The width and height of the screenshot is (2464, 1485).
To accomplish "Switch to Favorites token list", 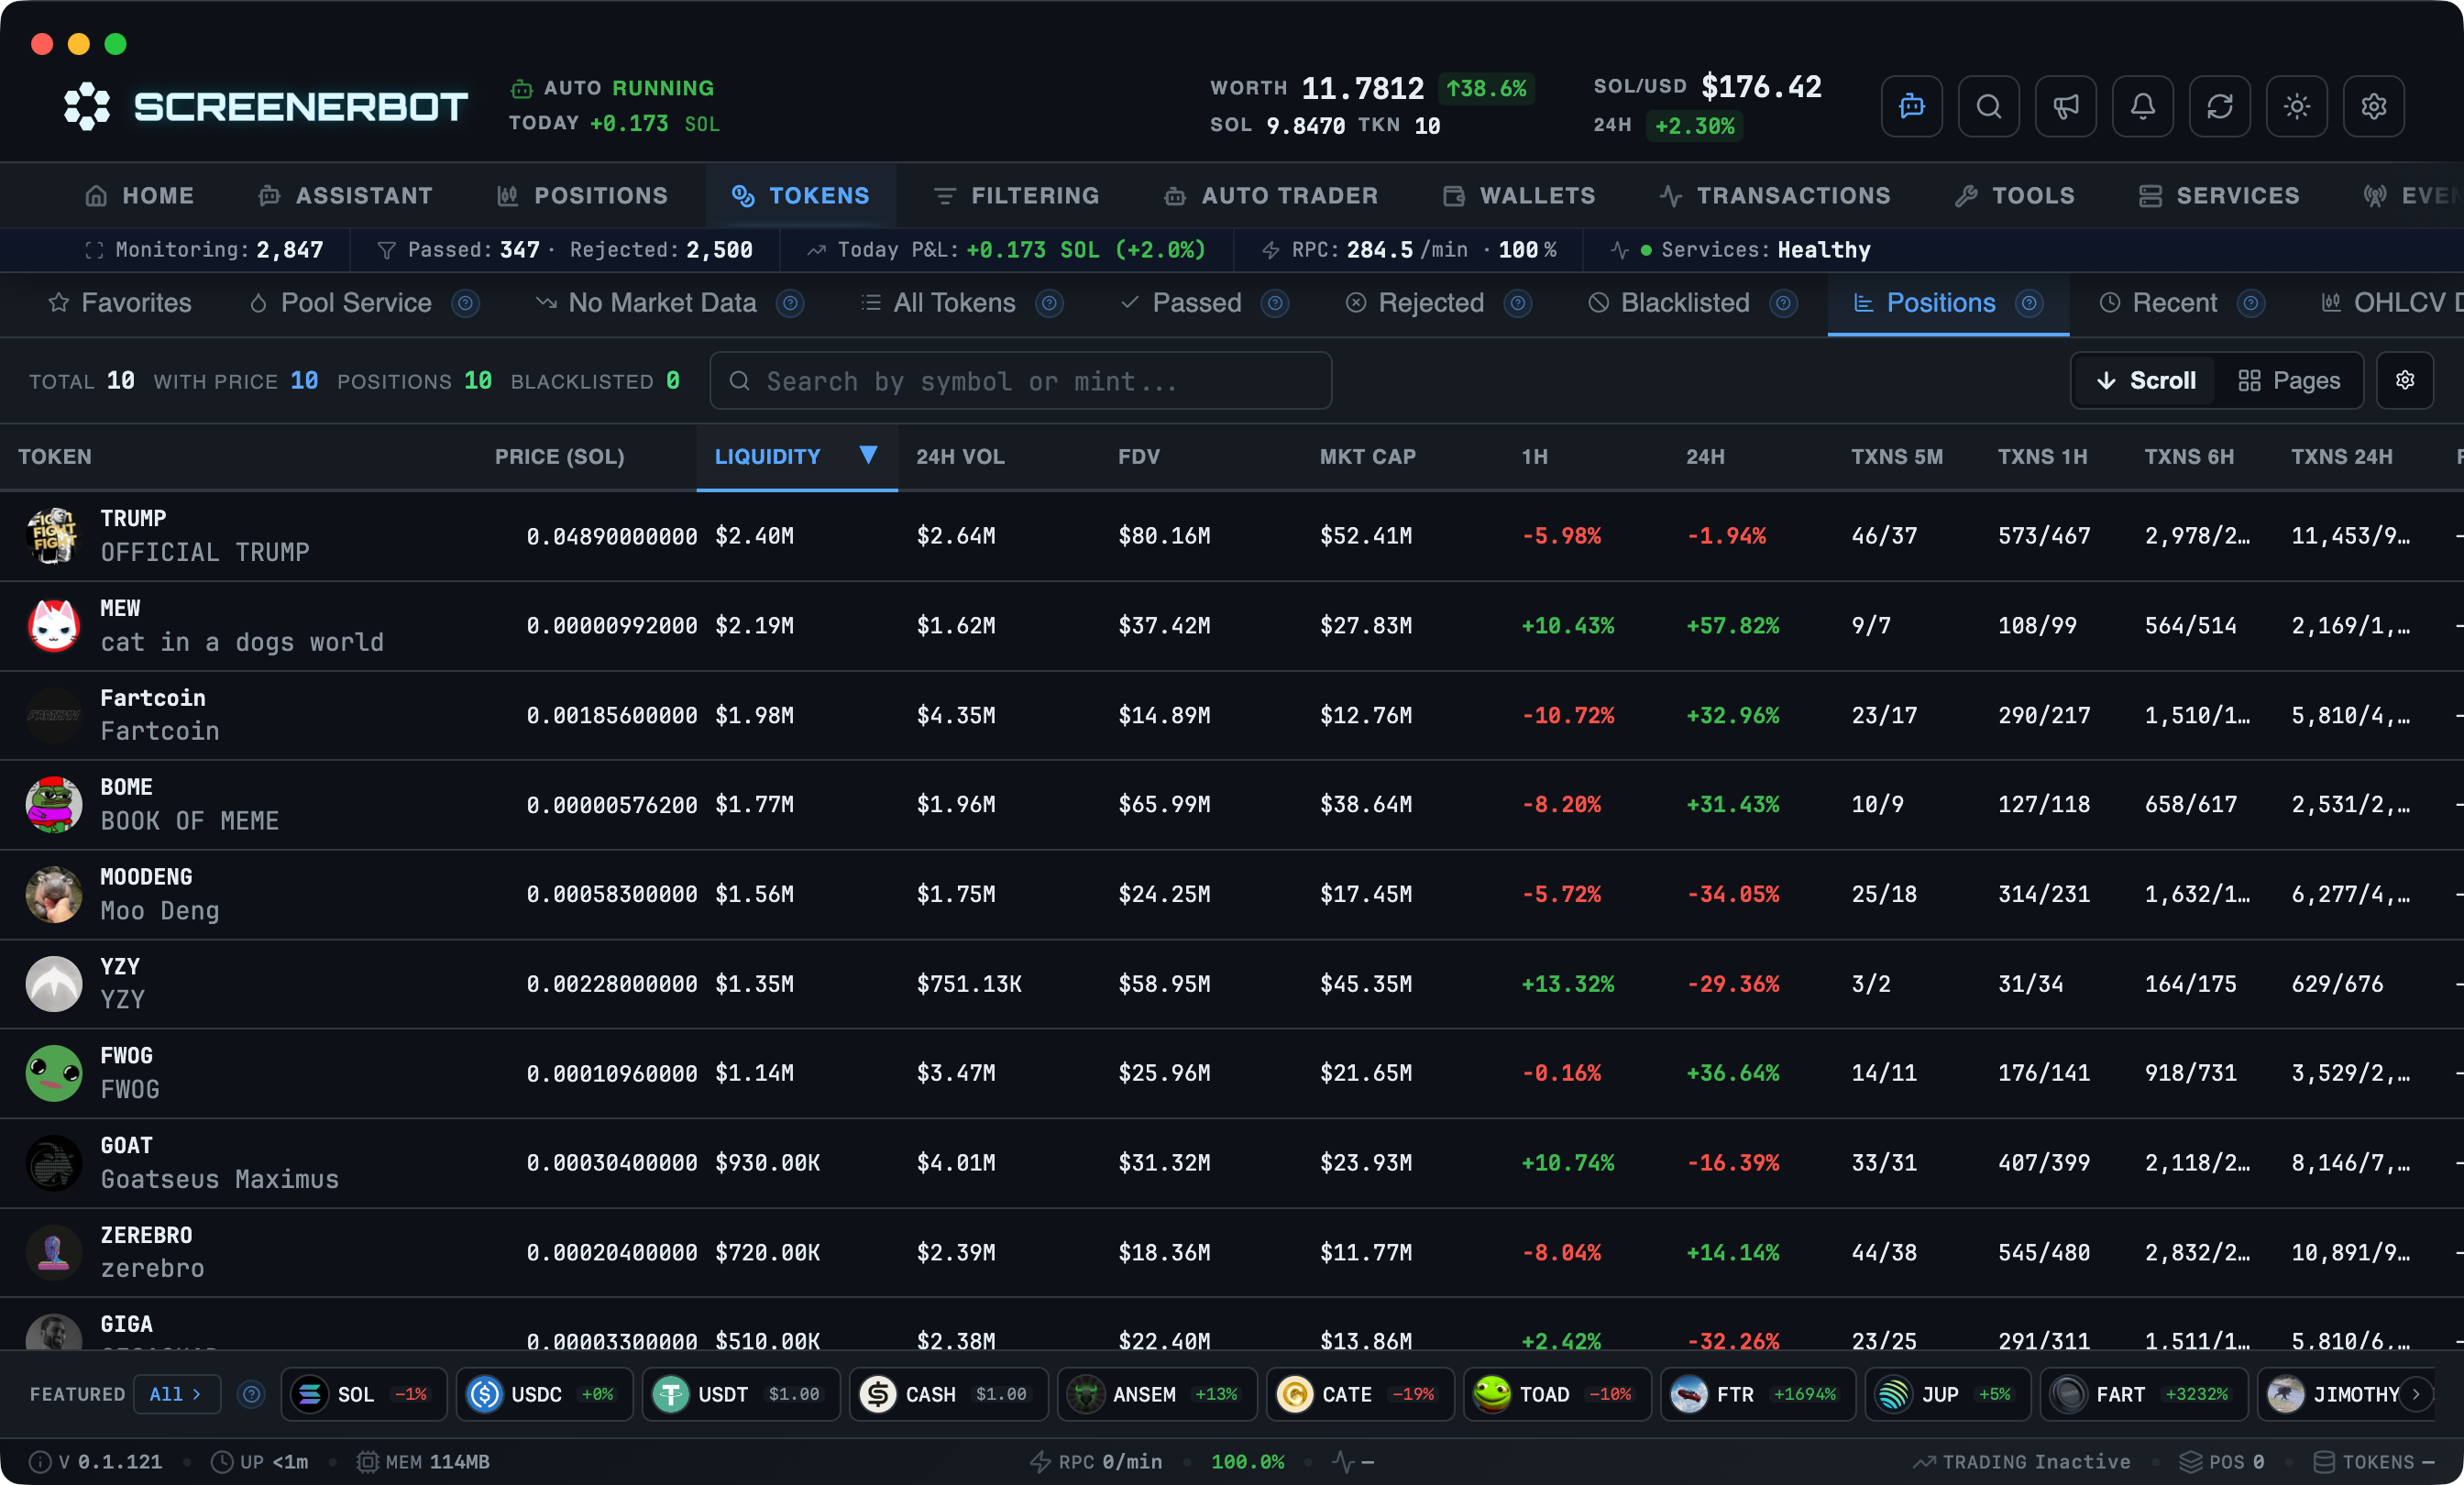I will [120, 303].
